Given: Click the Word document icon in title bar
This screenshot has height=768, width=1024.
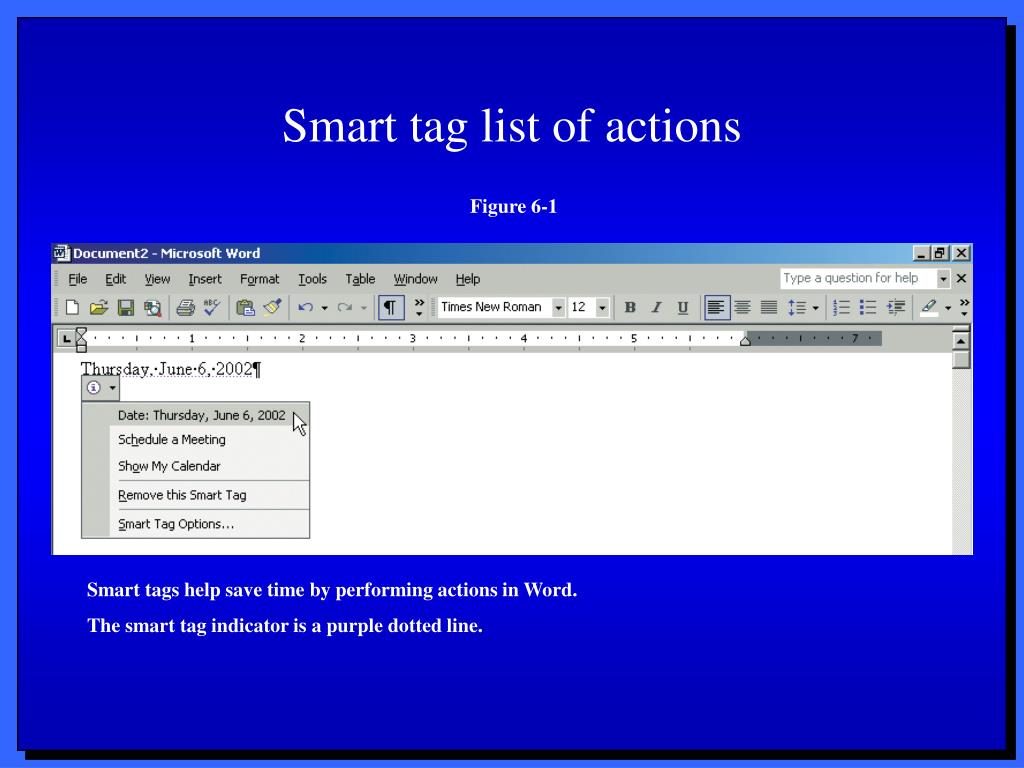Looking at the screenshot, I should pos(61,253).
